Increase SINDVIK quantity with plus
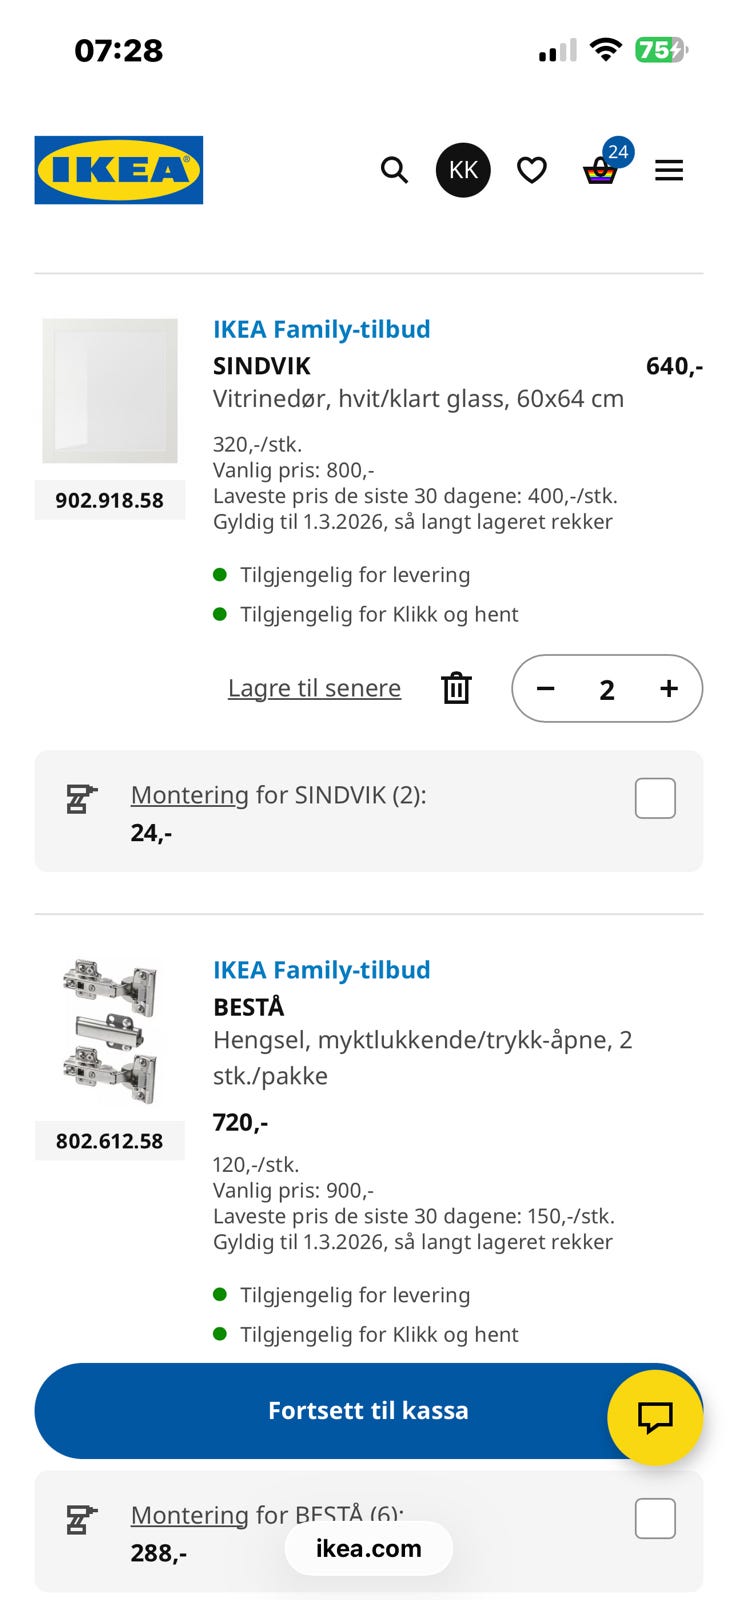738x1600 pixels. tap(669, 688)
